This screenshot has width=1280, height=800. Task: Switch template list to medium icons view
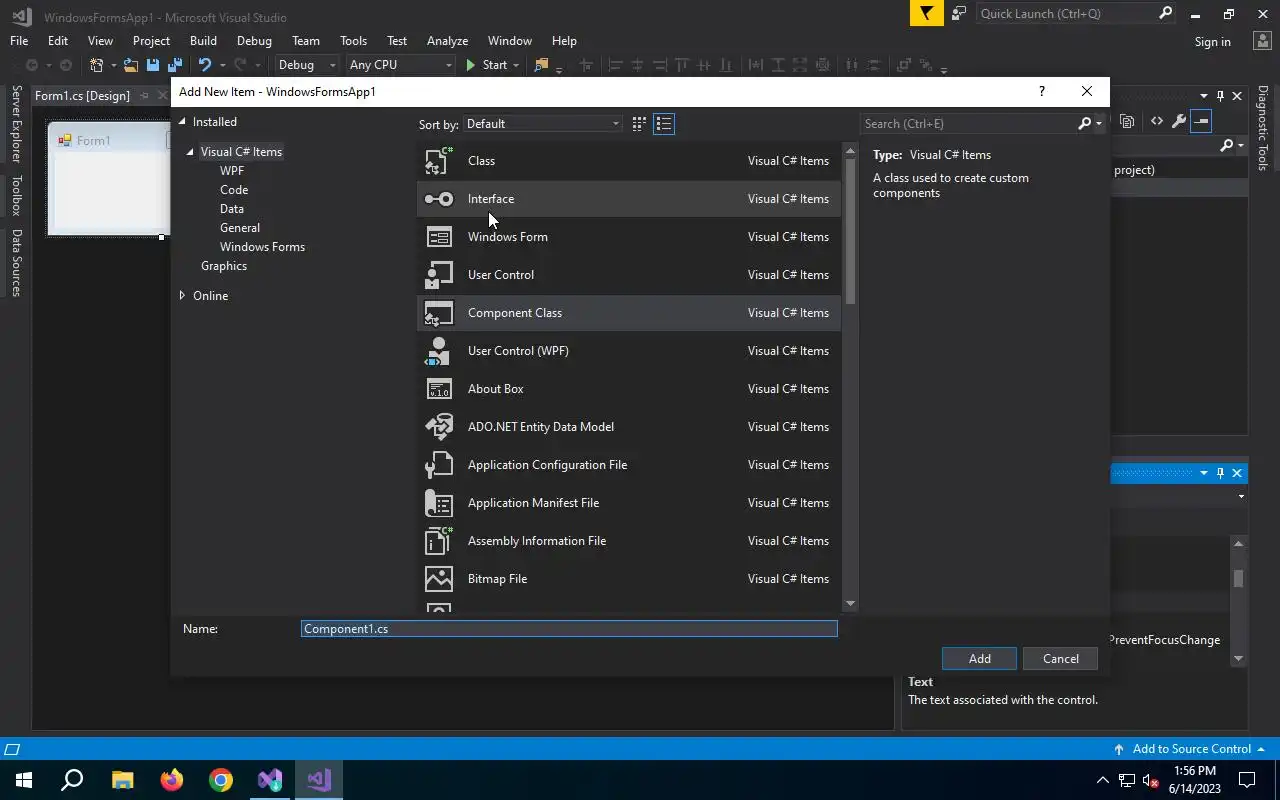pos(639,124)
